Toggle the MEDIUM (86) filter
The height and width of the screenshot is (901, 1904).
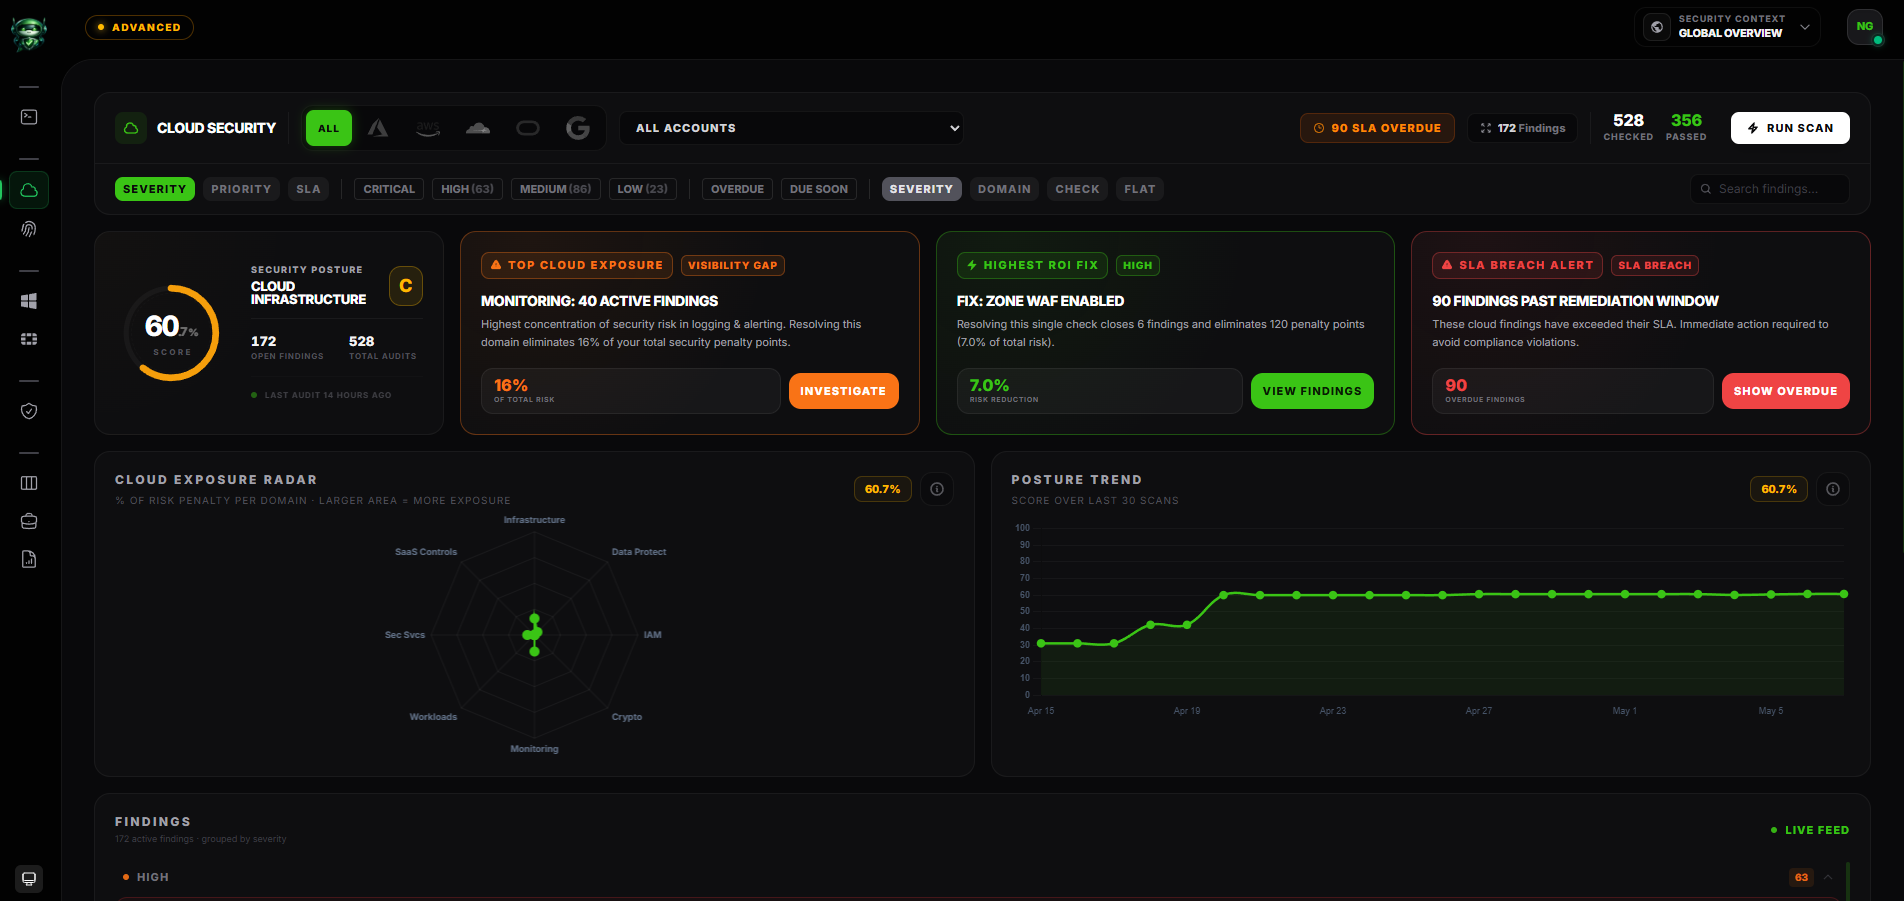556,189
